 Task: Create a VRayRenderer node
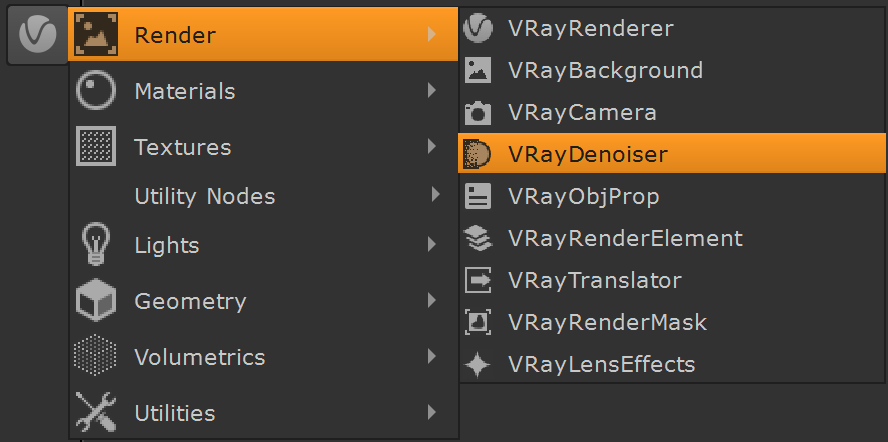672,28
